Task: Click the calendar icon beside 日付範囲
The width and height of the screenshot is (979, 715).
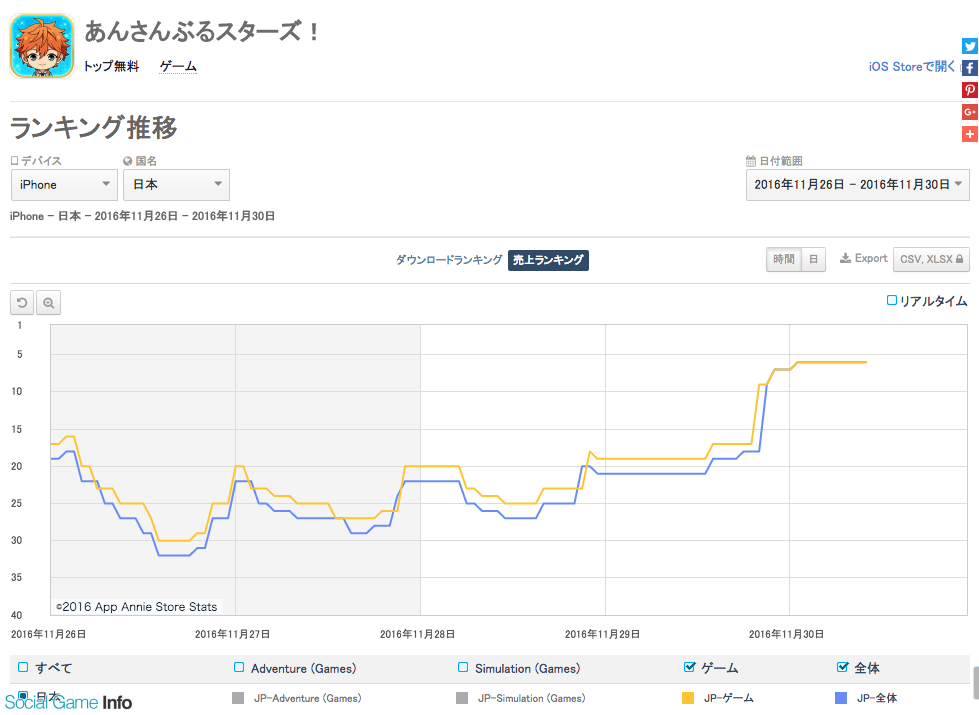Action: (751, 160)
